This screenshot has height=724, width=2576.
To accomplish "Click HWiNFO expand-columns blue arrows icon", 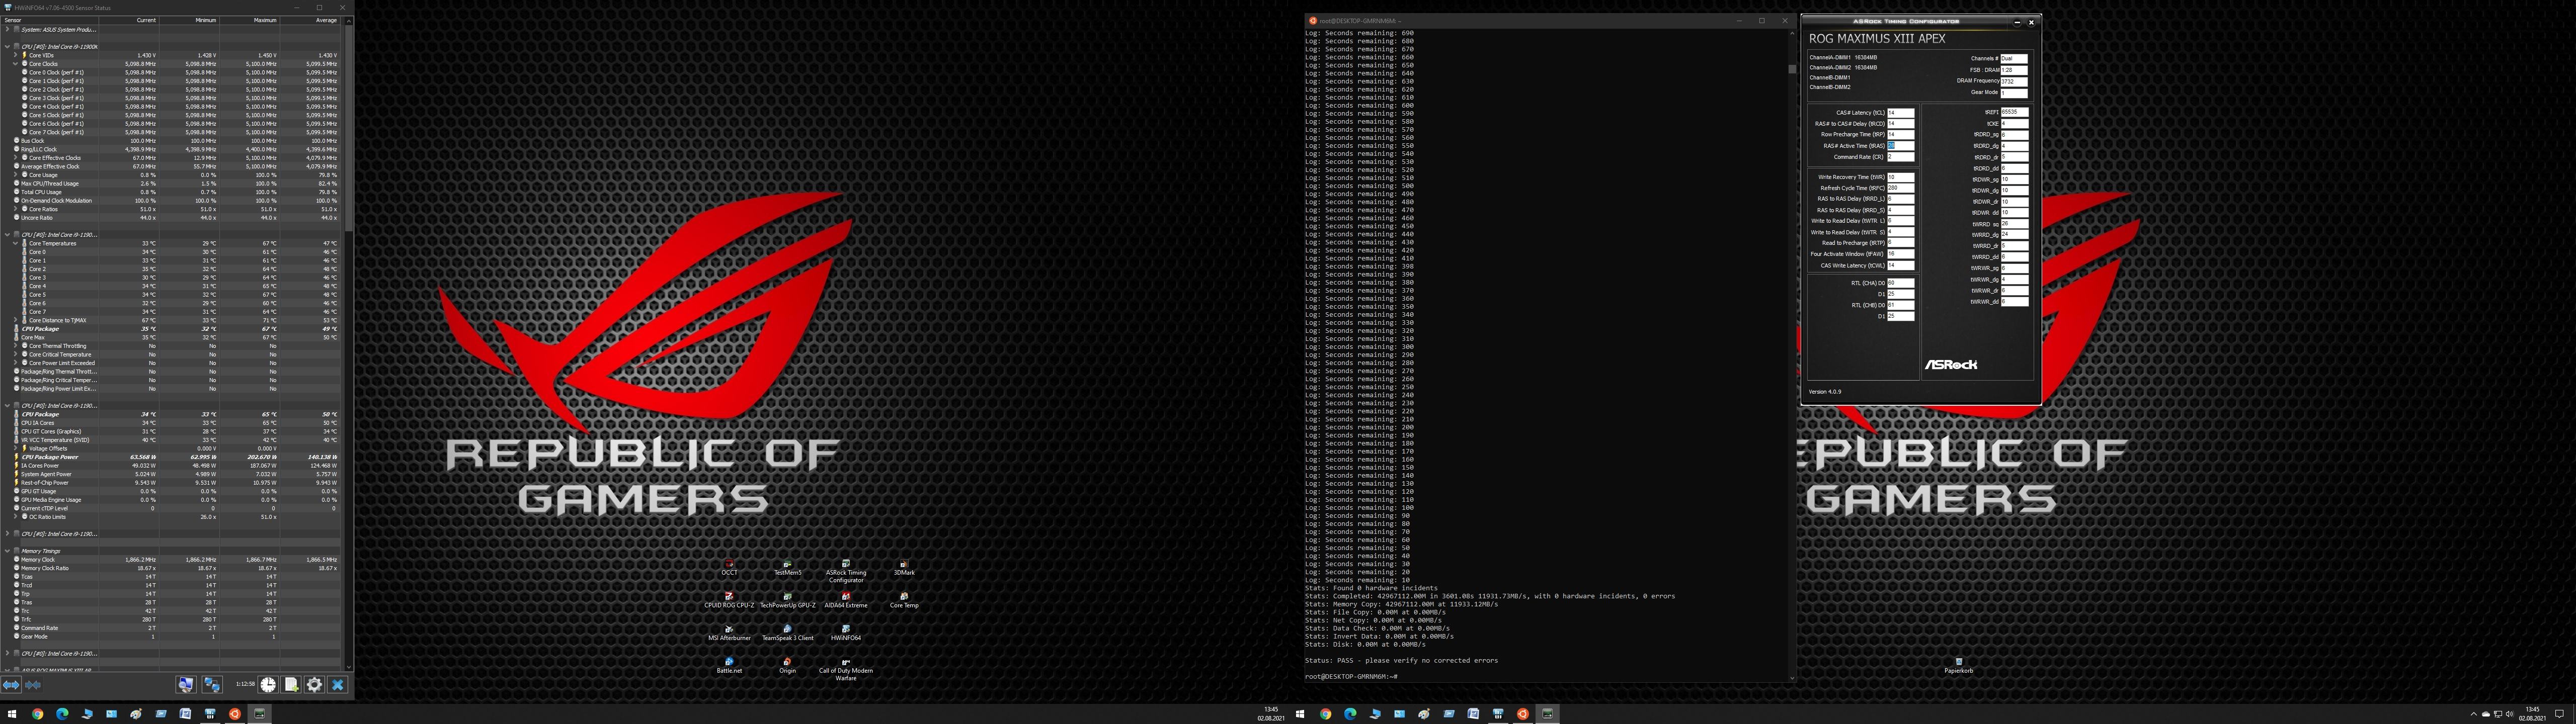I will (11, 685).
